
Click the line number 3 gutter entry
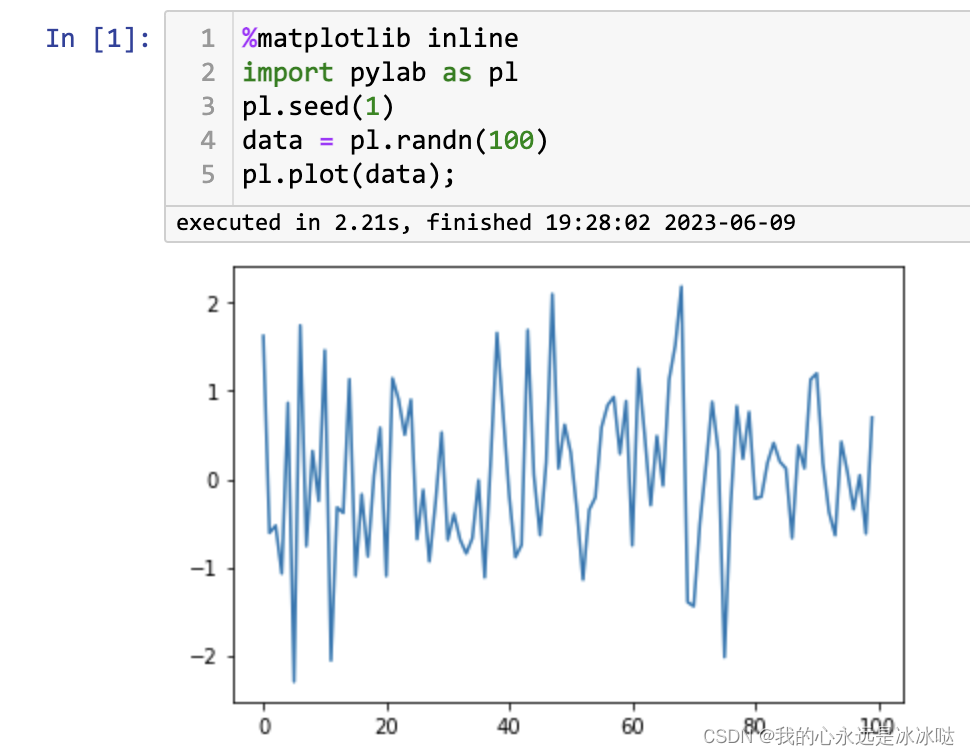pos(207,106)
